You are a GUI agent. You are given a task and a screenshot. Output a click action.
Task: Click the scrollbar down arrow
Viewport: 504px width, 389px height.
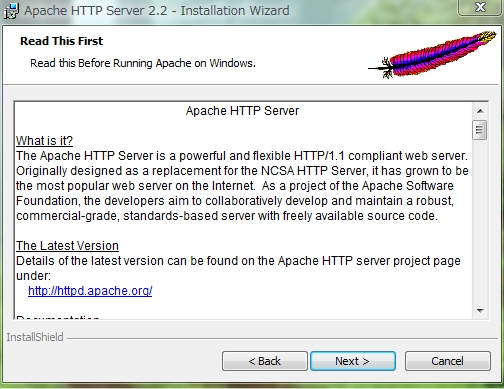point(480,311)
